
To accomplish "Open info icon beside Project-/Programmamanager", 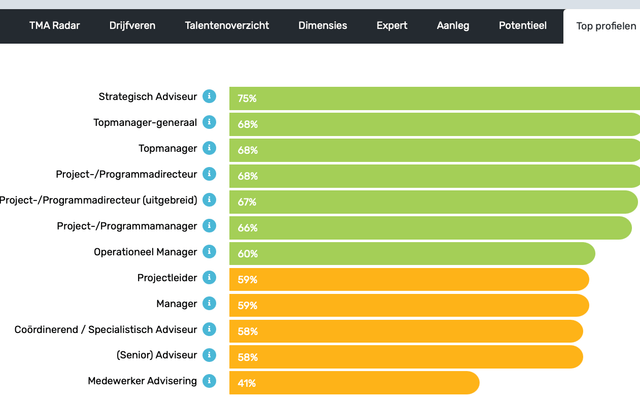I will coord(209,226).
